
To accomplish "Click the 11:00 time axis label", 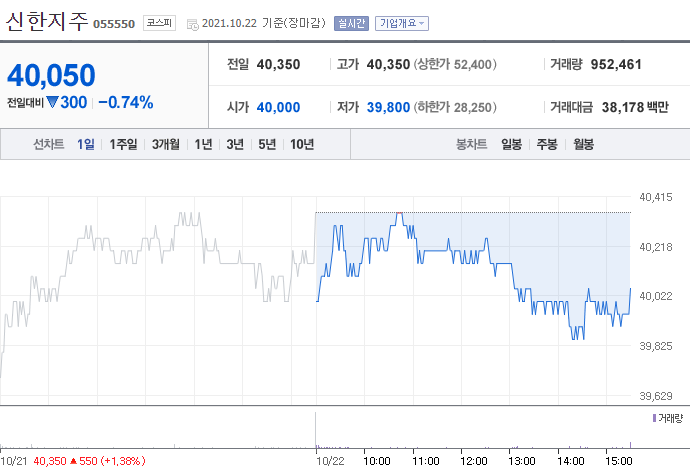I will coord(426,461).
